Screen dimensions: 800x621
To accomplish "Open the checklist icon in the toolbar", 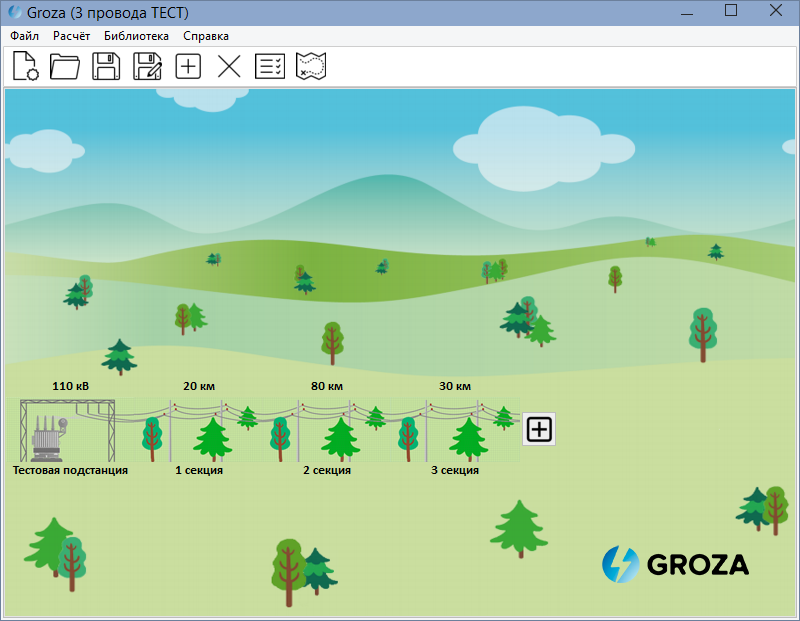I will (x=270, y=67).
